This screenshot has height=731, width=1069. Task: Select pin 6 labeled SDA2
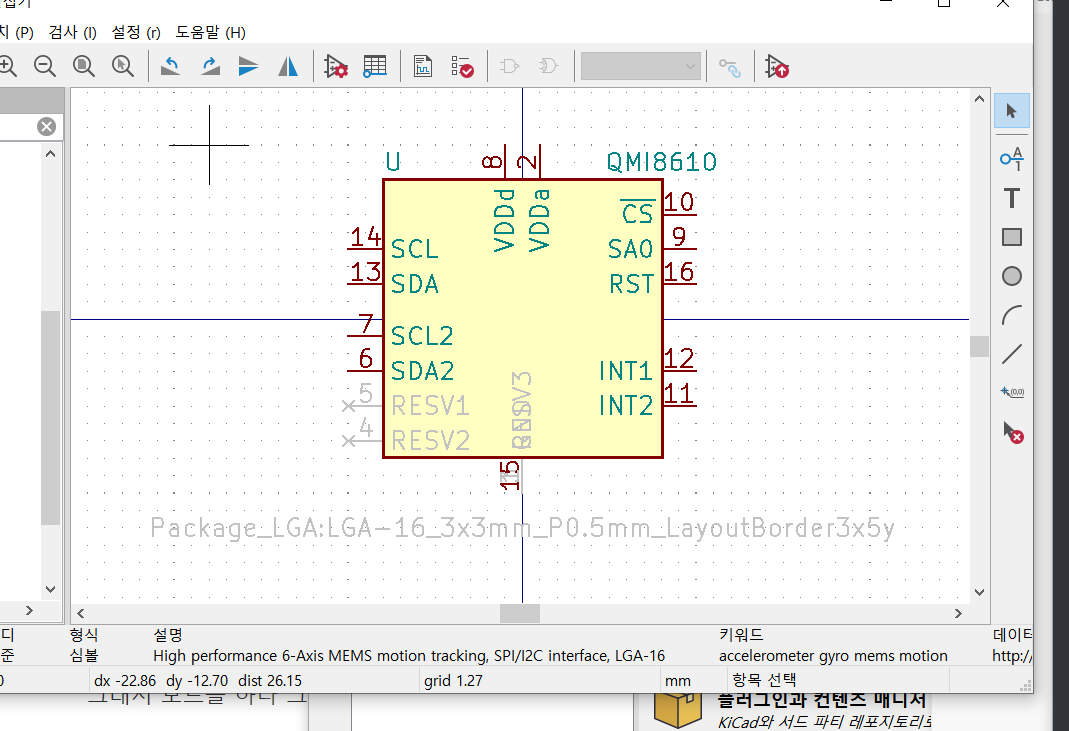tap(365, 370)
